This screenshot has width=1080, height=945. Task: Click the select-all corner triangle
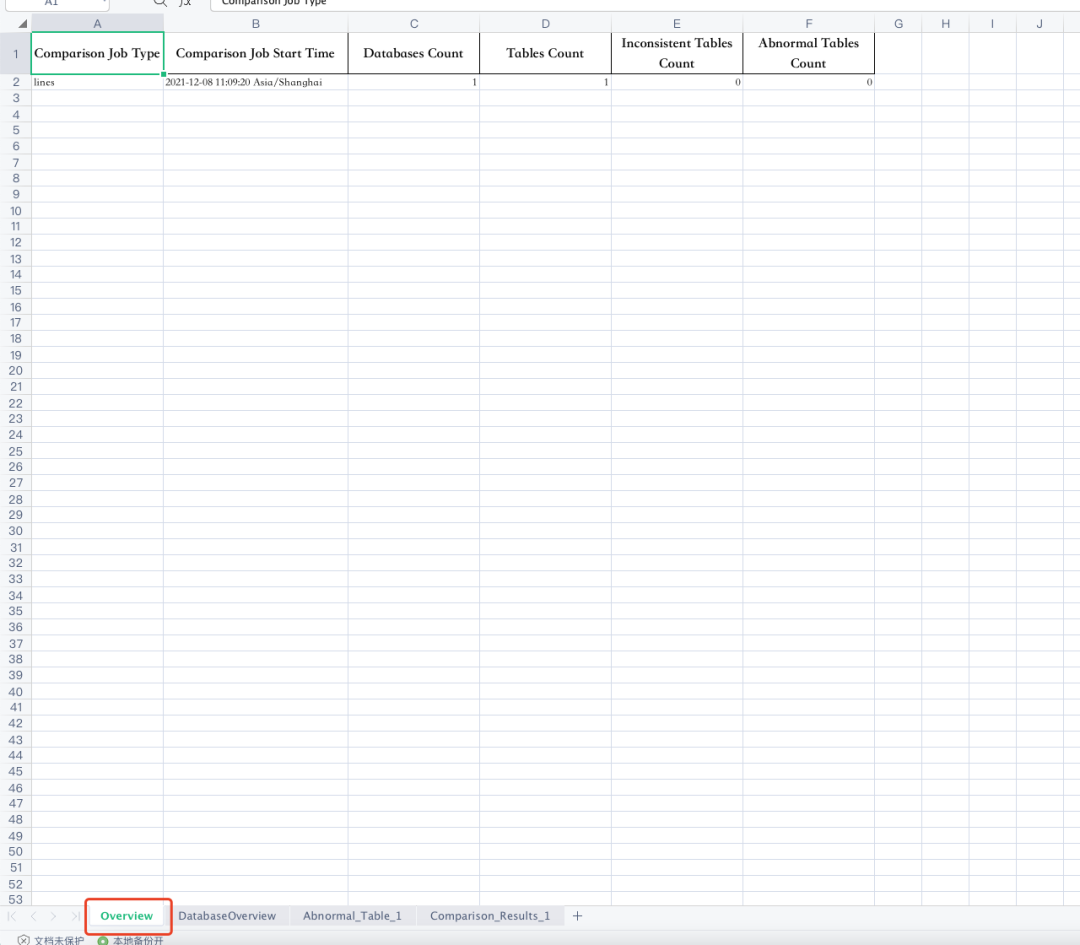click(x=22, y=24)
